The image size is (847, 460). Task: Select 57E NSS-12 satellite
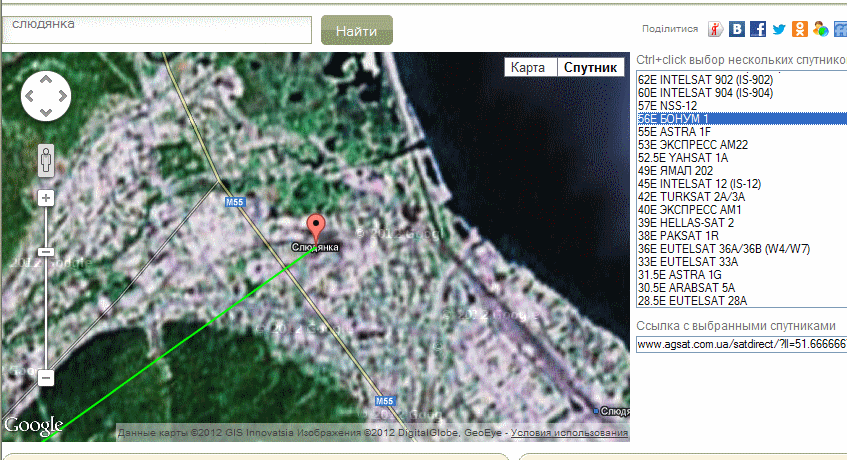[x=741, y=106]
